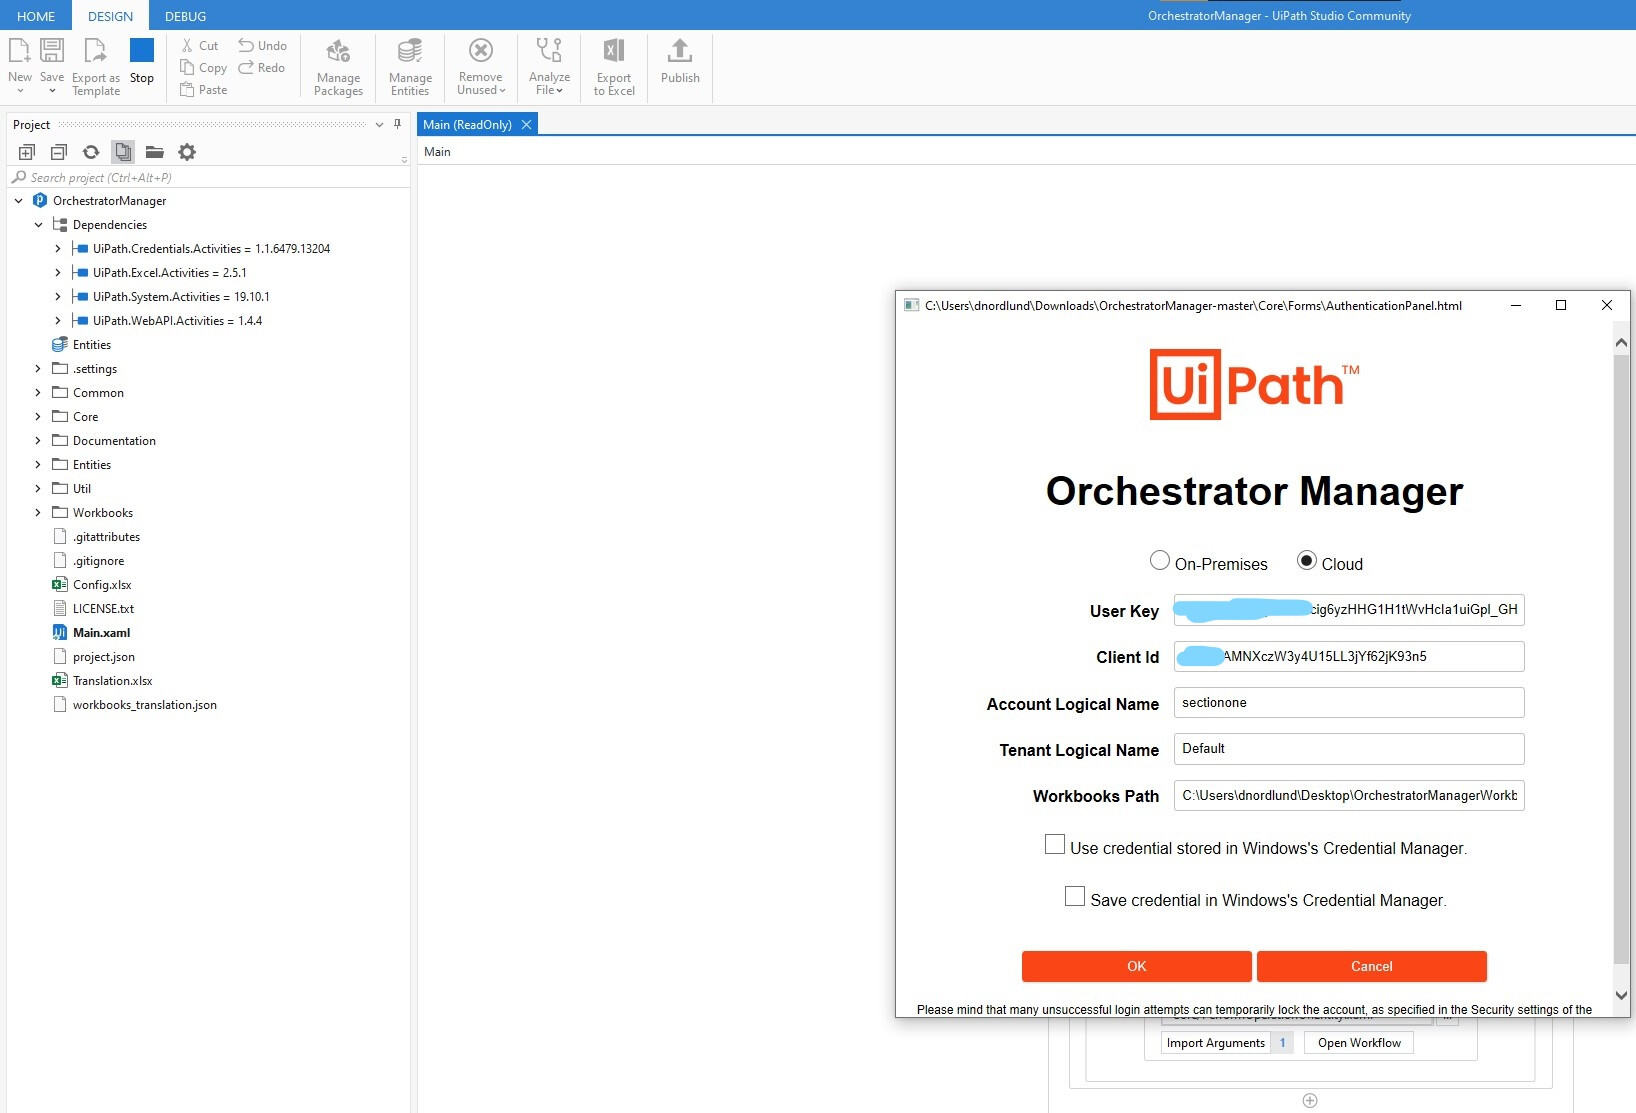Paste from clipboard in ribbon
Screen dimensions: 1636x1113
pyautogui.click(x=204, y=90)
